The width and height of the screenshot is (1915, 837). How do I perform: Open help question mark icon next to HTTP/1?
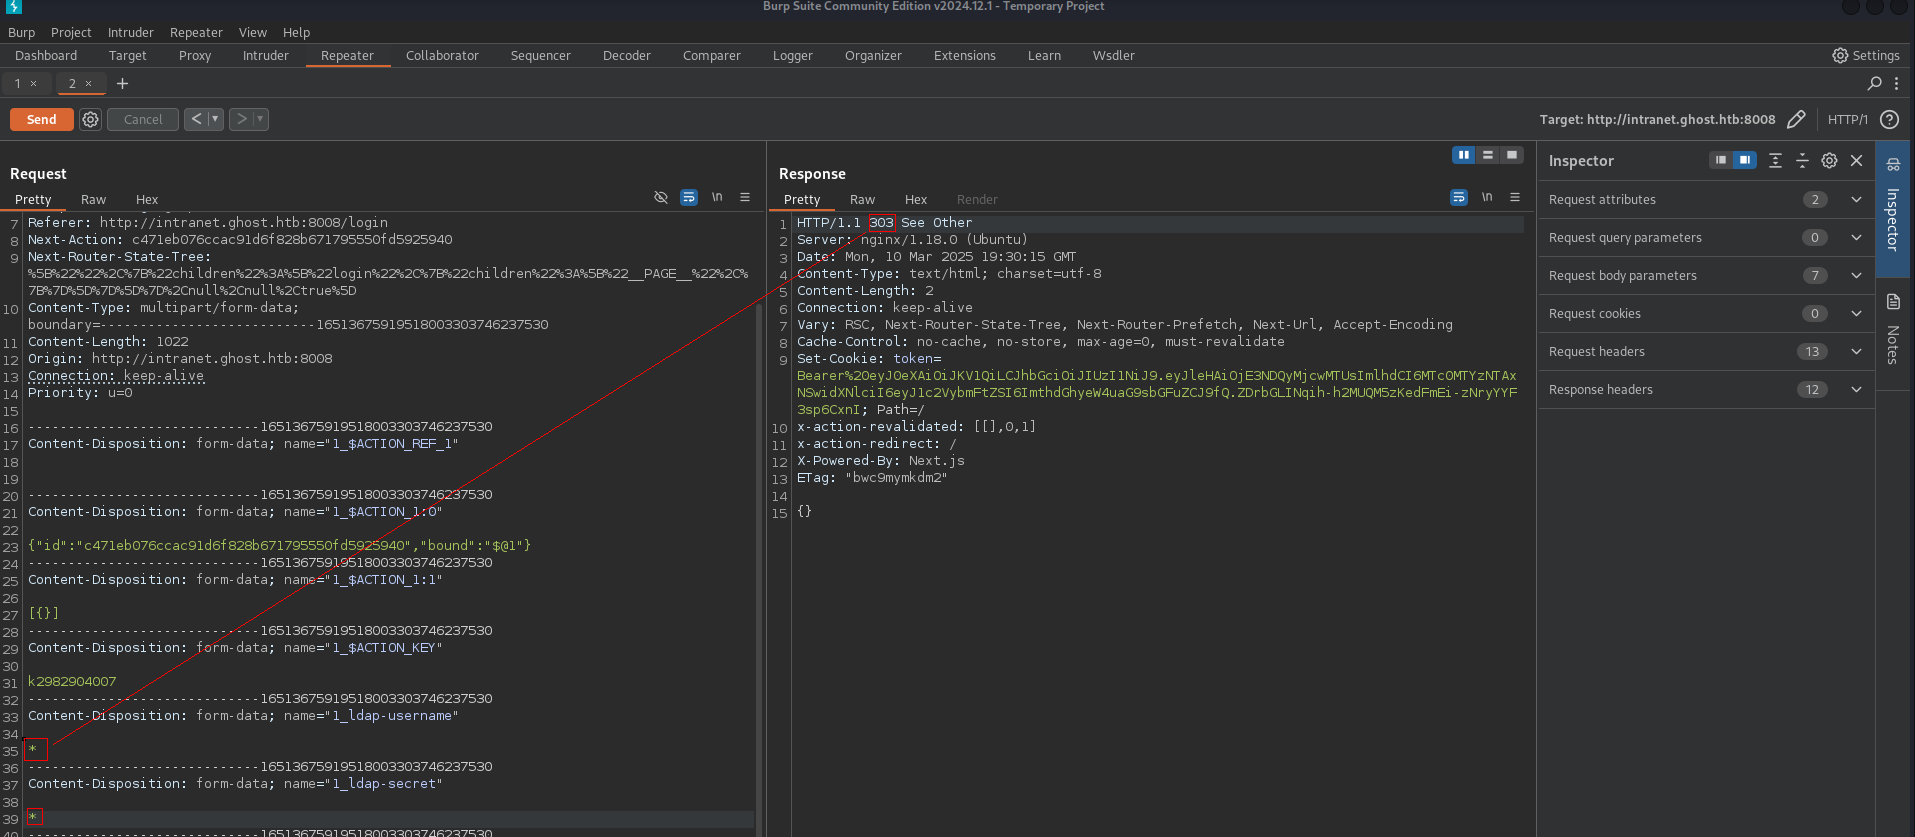(x=1889, y=119)
